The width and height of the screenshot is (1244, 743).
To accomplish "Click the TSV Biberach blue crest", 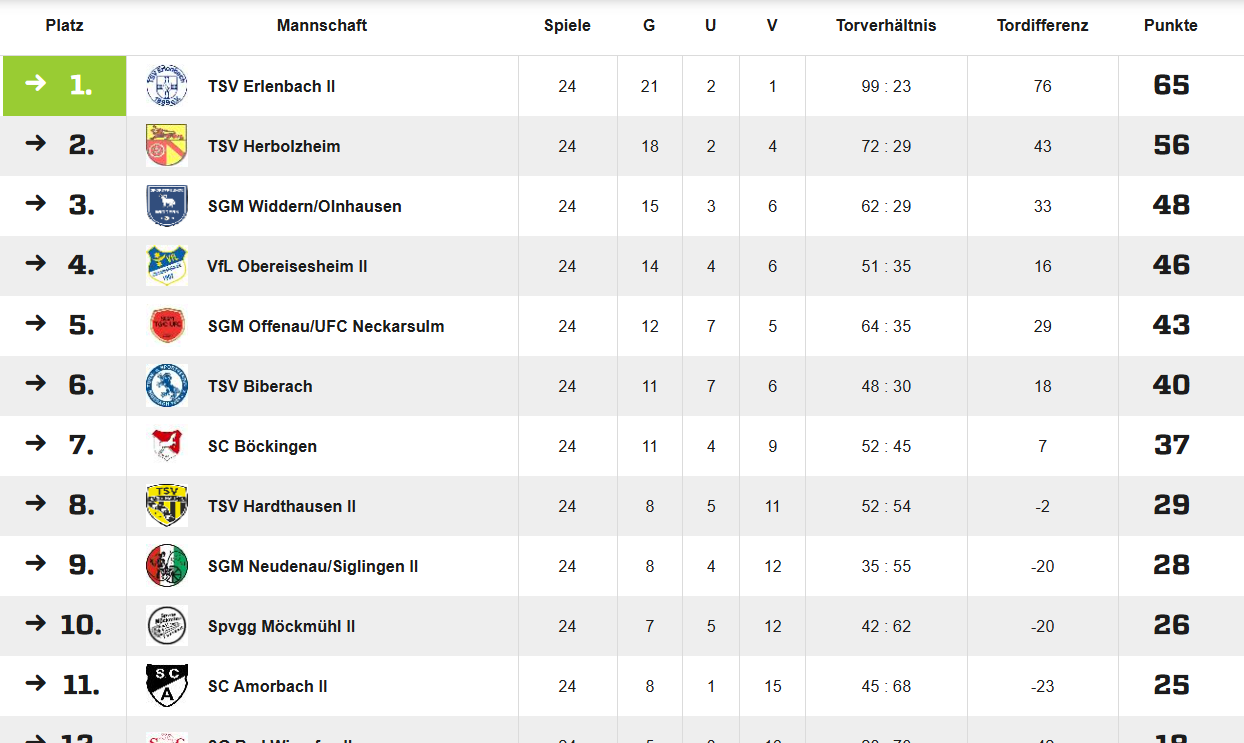I will [x=166, y=386].
